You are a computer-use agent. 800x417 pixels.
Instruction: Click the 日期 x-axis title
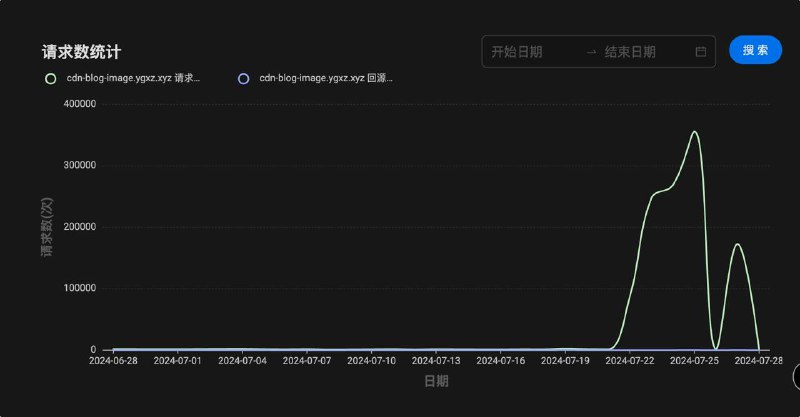[x=436, y=381]
